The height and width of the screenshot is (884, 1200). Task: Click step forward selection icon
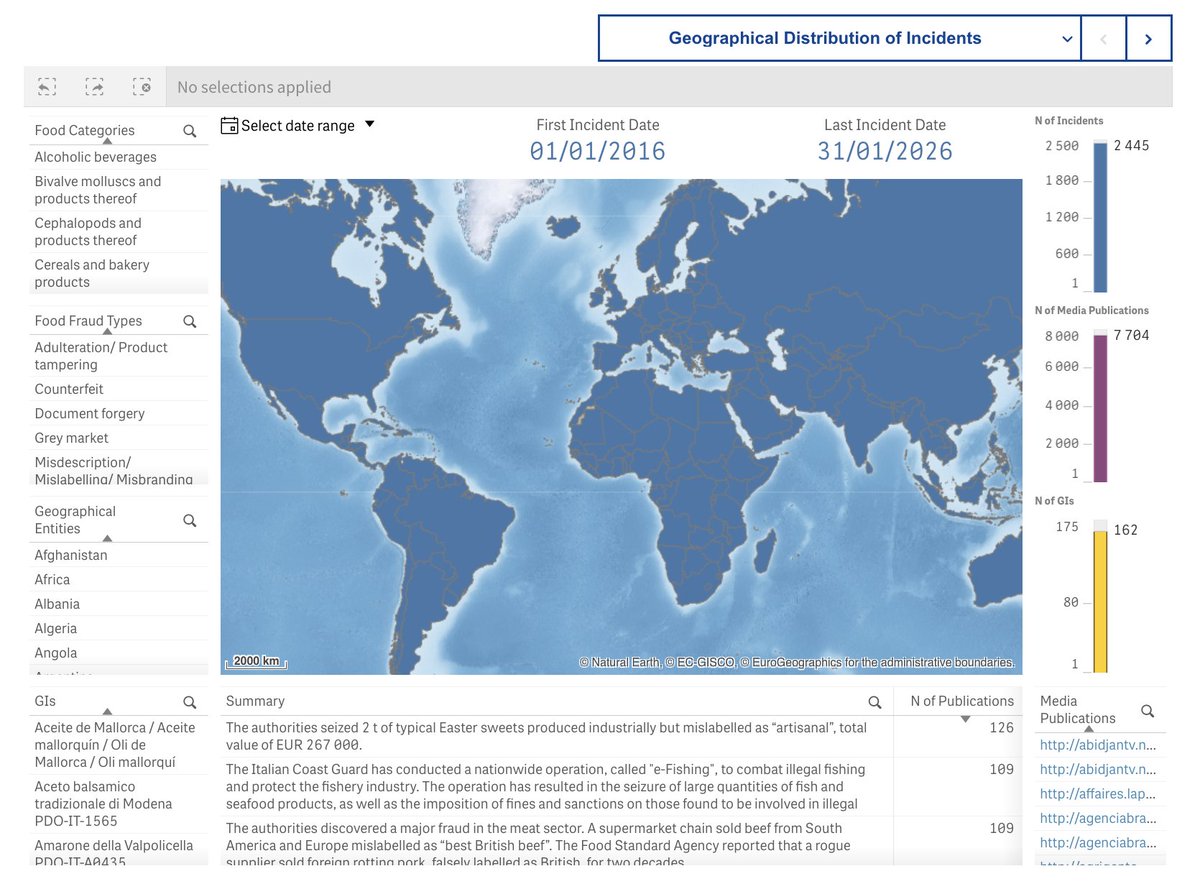94,87
